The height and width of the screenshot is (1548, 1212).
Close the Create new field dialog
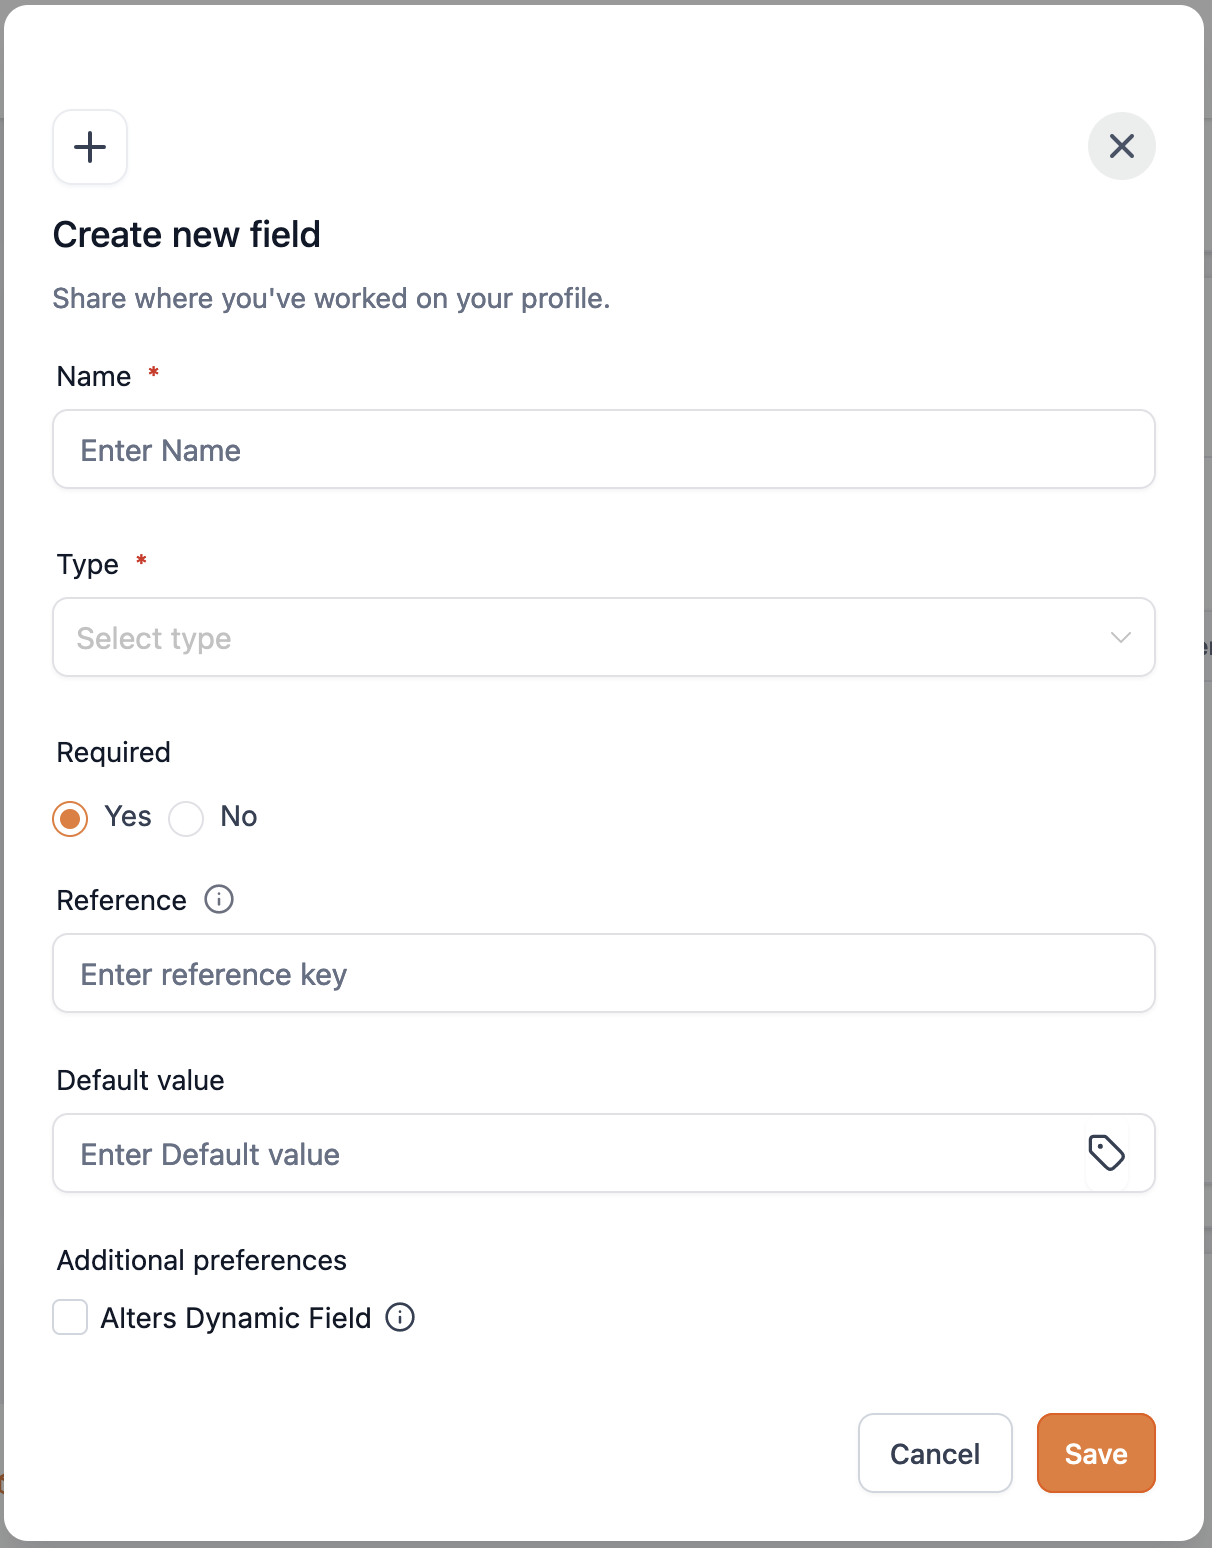click(1121, 146)
